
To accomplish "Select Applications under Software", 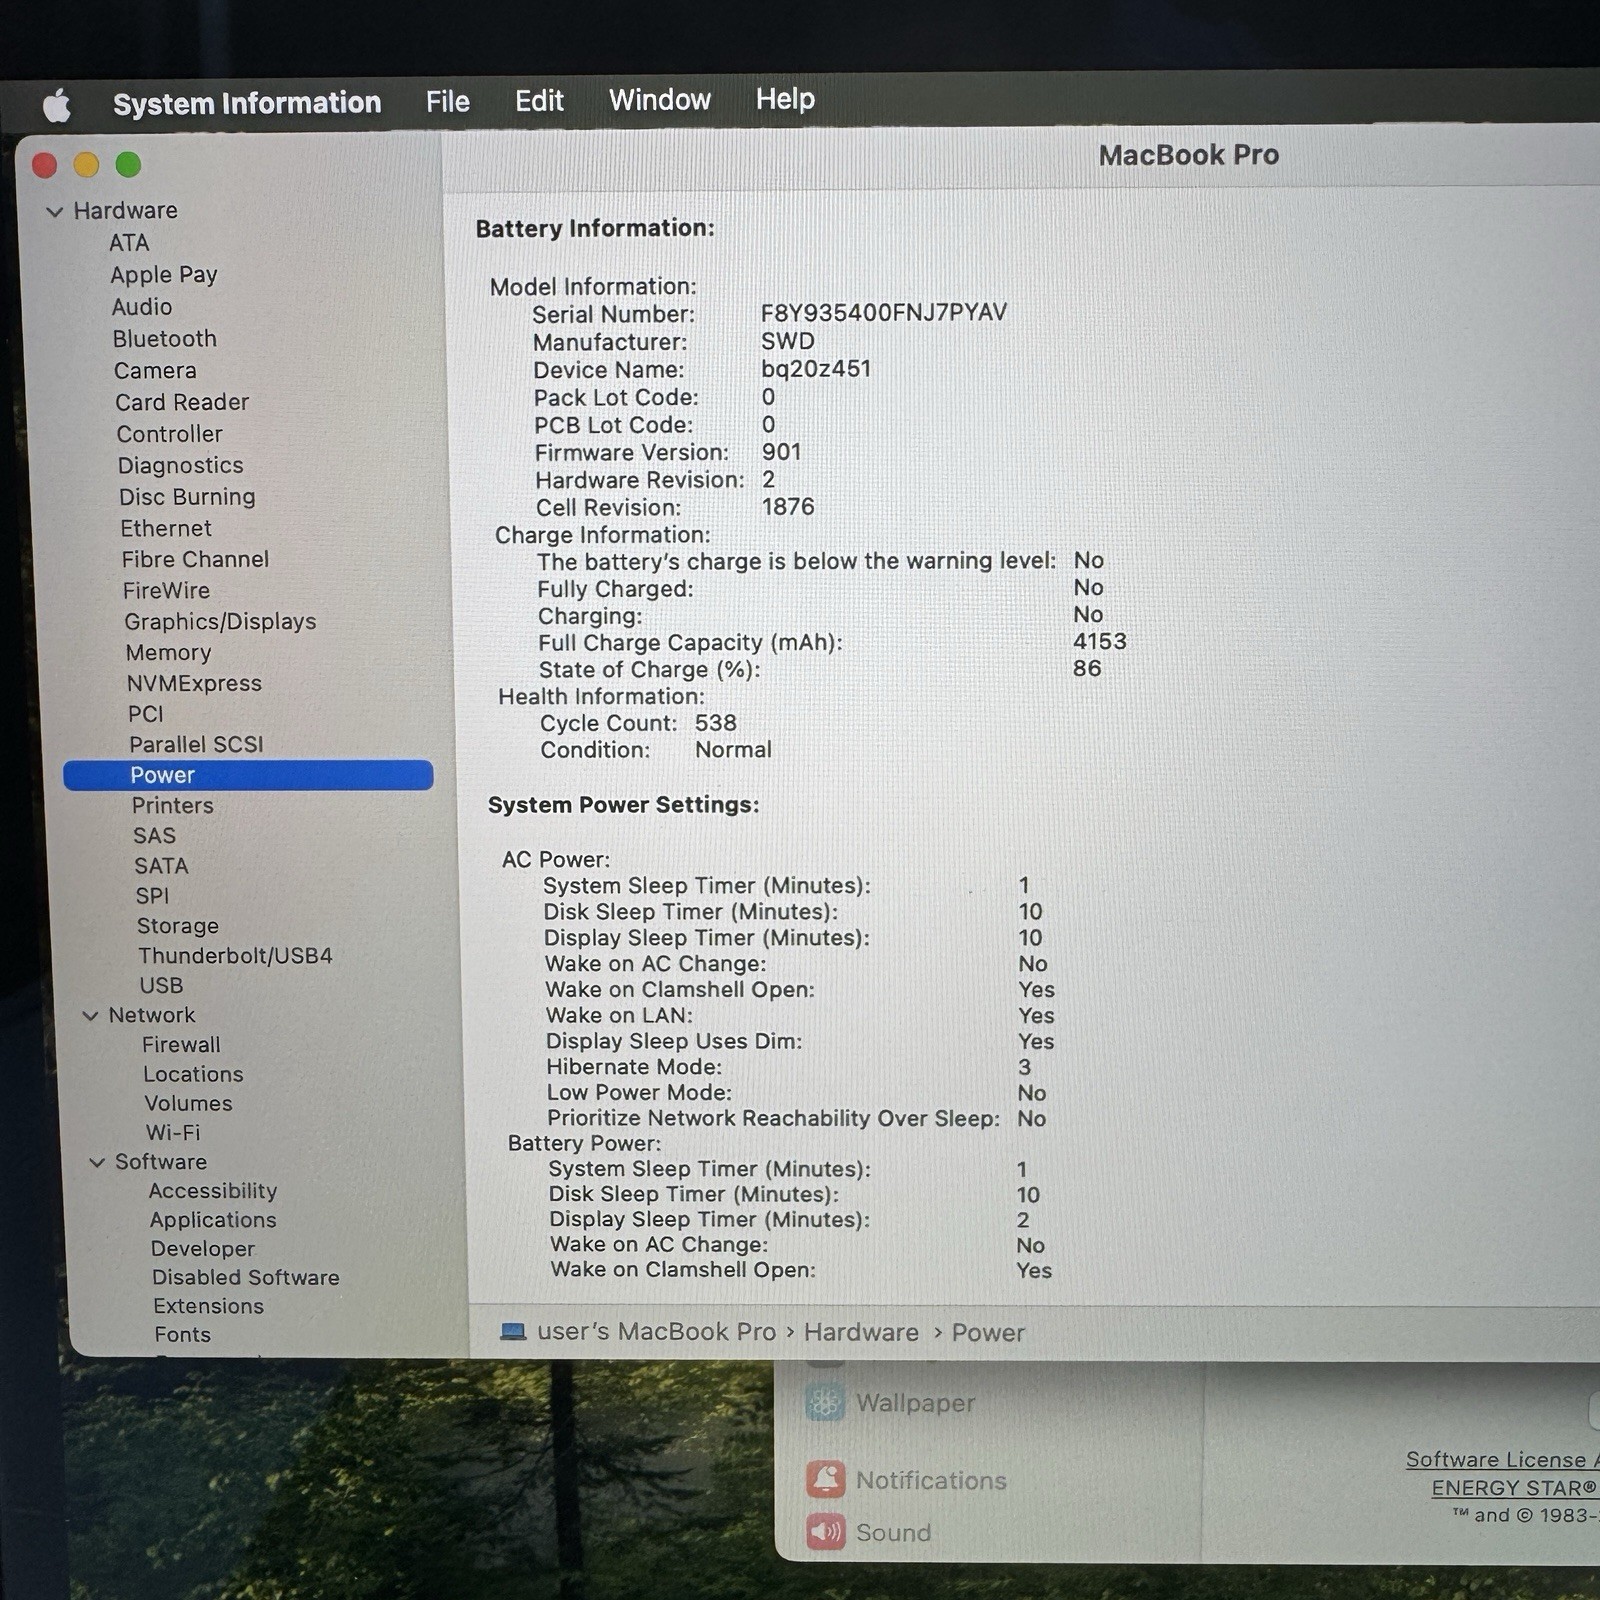I will tap(213, 1220).
